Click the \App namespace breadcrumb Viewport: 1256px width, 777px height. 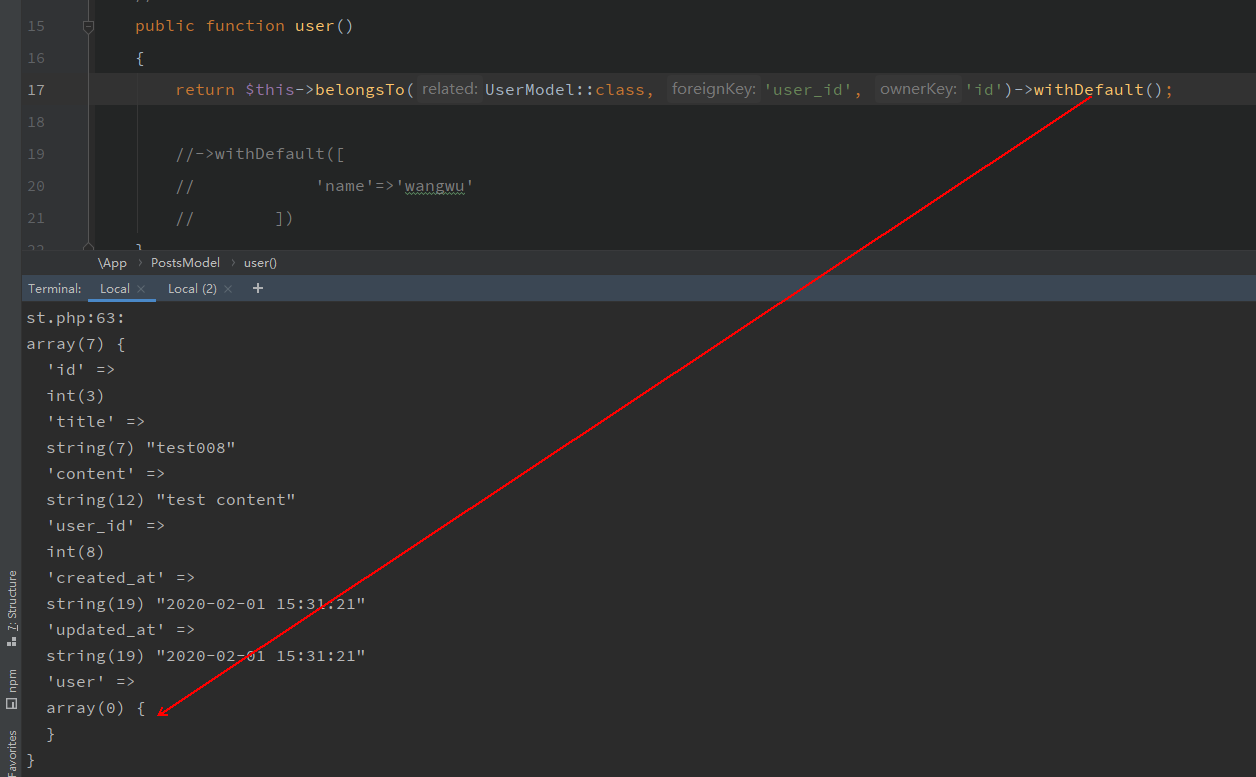coord(113,263)
